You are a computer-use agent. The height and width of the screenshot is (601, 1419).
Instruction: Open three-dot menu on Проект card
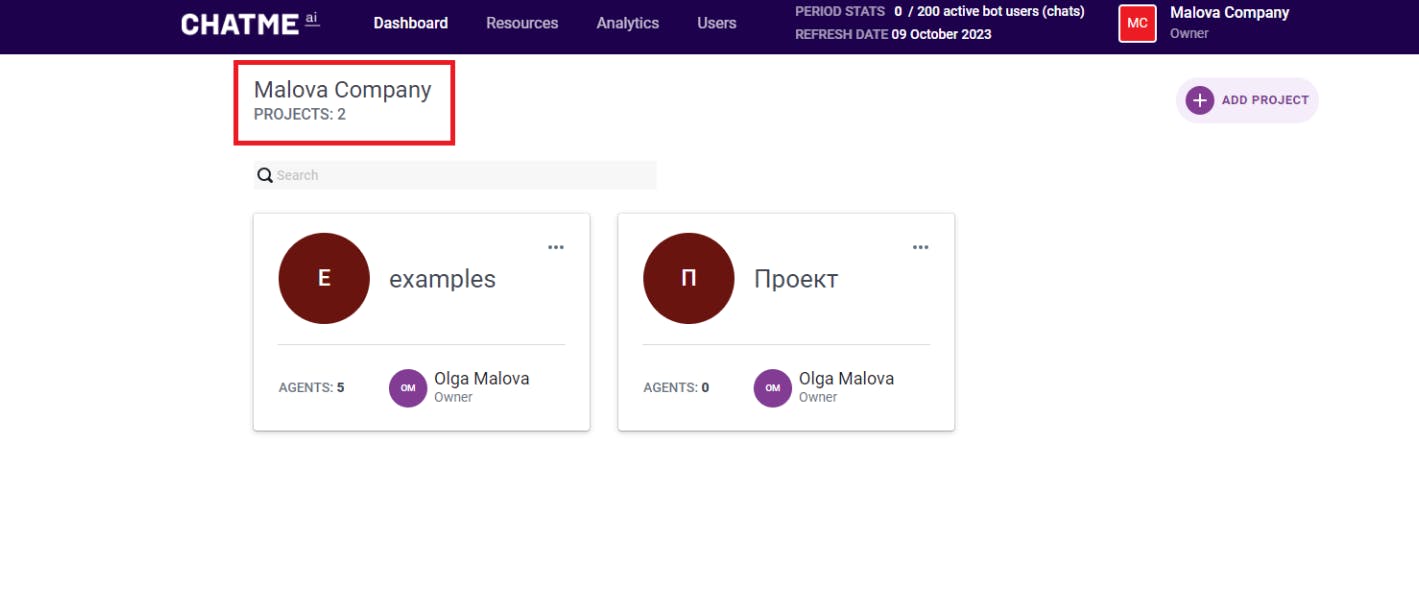click(x=920, y=248)
